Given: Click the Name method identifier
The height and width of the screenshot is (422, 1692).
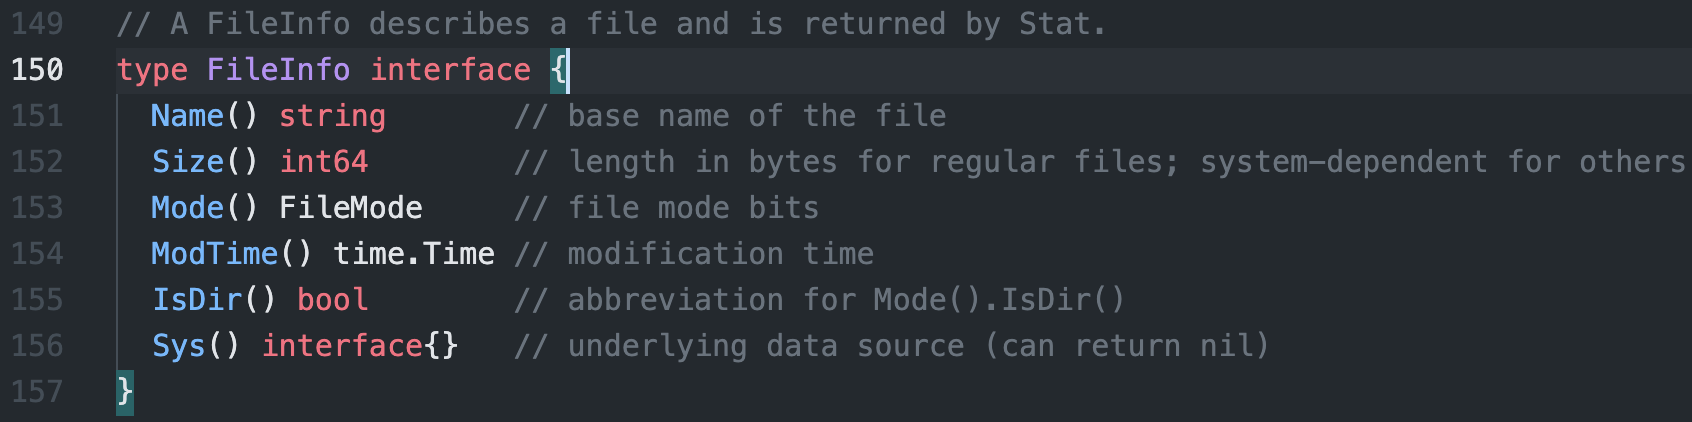Looking at the screenshot, I should [187, 116].
